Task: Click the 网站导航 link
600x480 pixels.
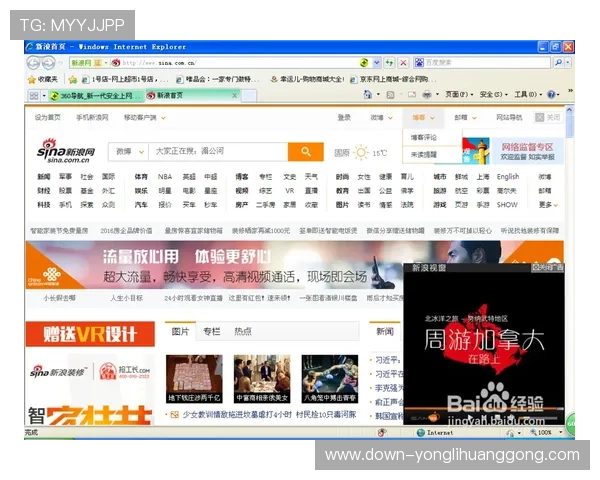Action: point(509,118)
